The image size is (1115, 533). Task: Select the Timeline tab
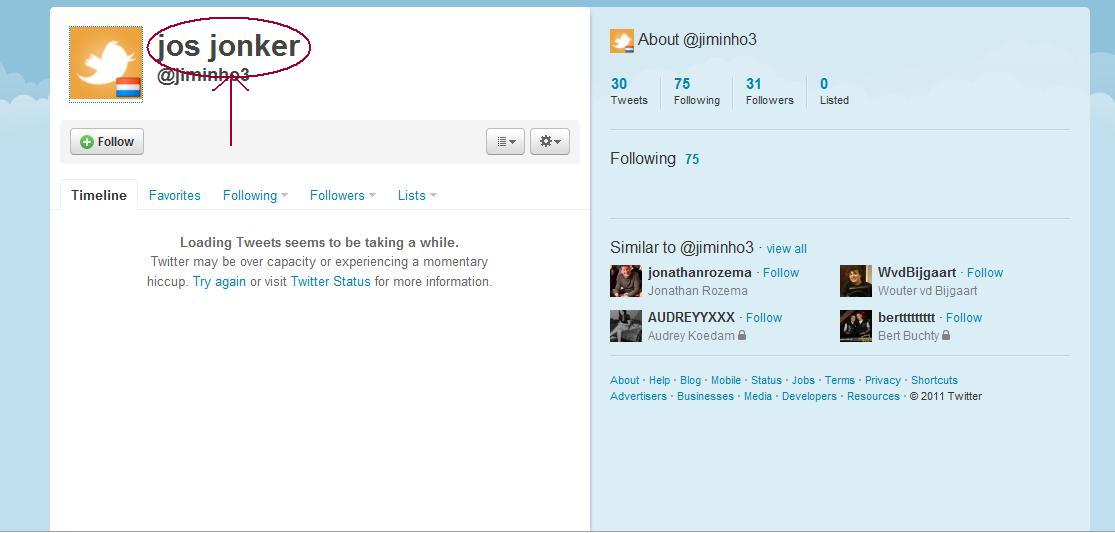(x=99, y=195)
